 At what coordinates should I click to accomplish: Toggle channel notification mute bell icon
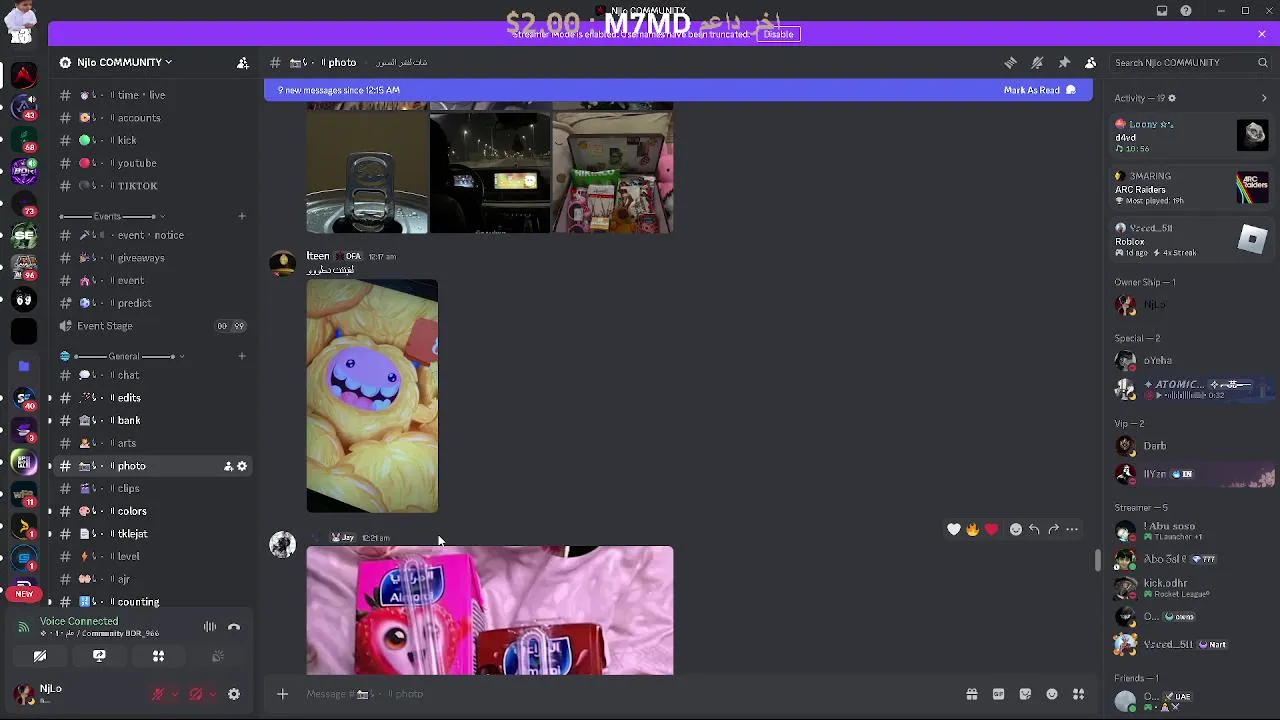tap(1037, 62)
